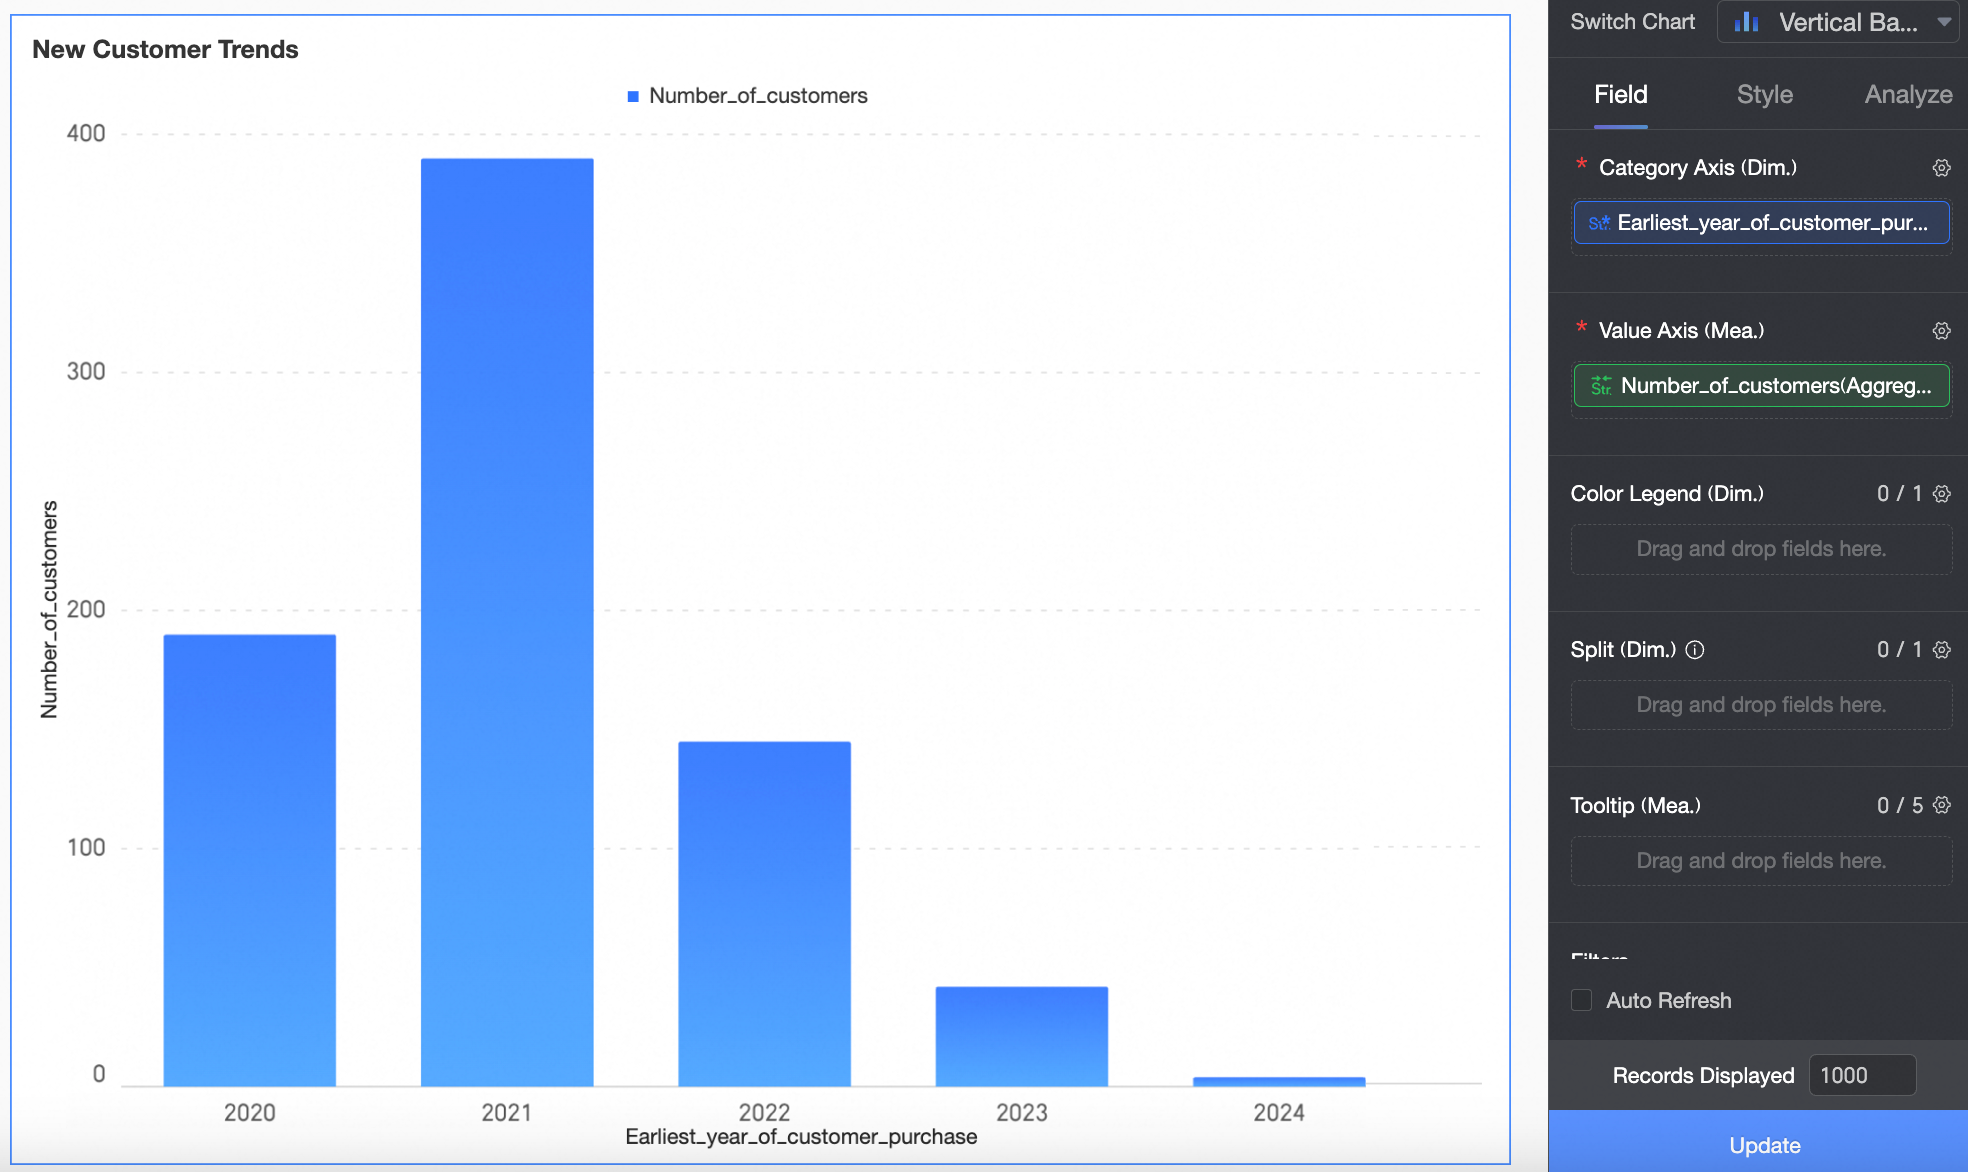
Task: Switch to the Analyze tab
Action: [x=1907, y=95]
